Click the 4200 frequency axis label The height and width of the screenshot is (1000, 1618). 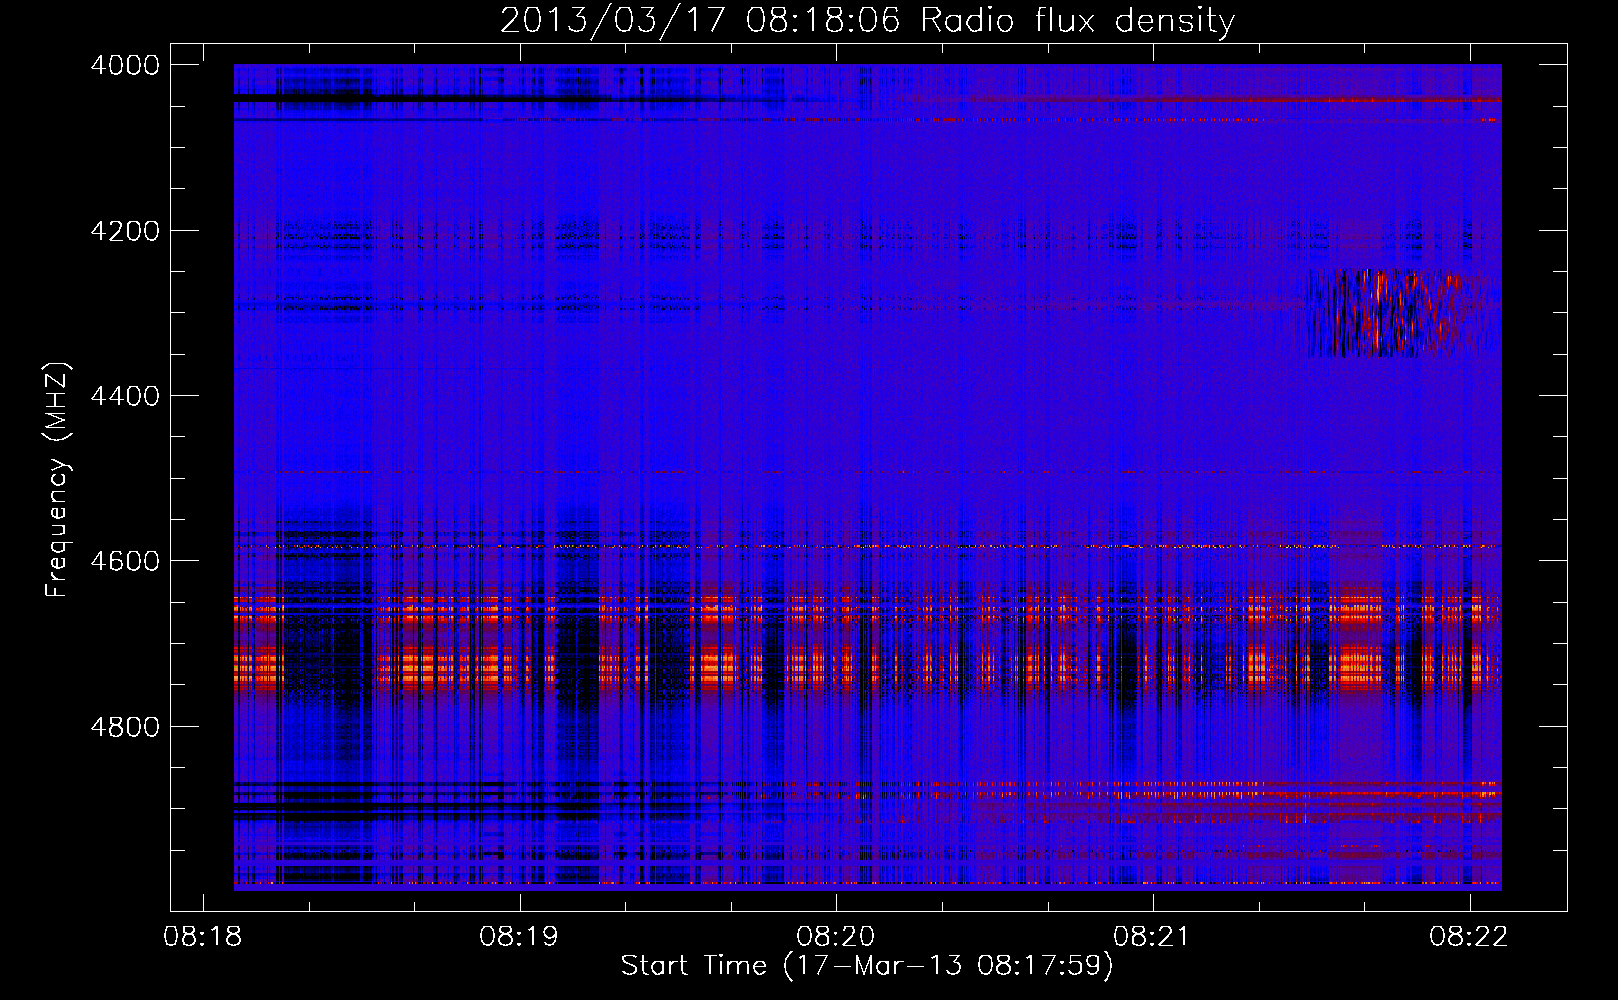[x=125, y=231]
